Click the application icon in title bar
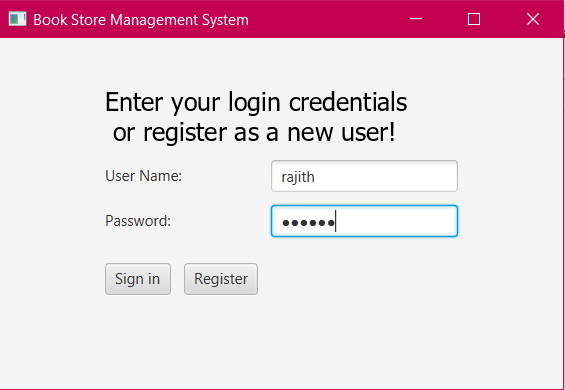The height and width of the screenshot is (390, 565). tap(17, 19)
